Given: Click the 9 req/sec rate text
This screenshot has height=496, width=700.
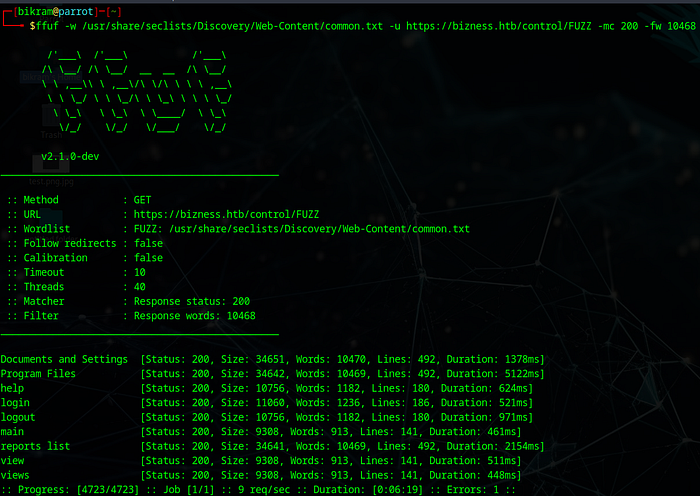Looking at the screenshot, I should click(x=264, y=490).
